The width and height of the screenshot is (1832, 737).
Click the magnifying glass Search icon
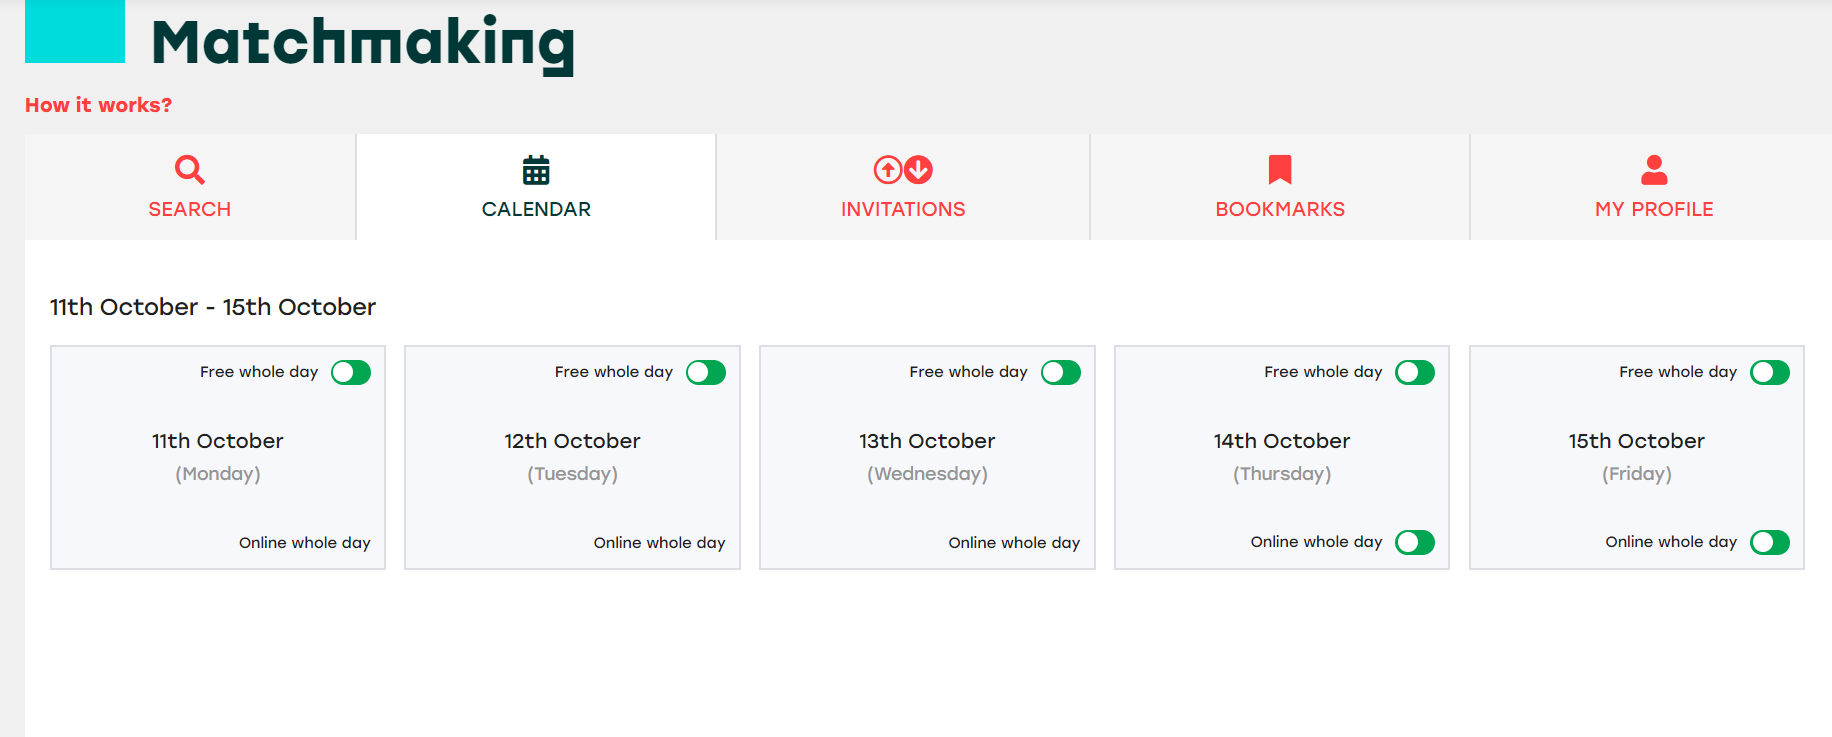(190, 170)
